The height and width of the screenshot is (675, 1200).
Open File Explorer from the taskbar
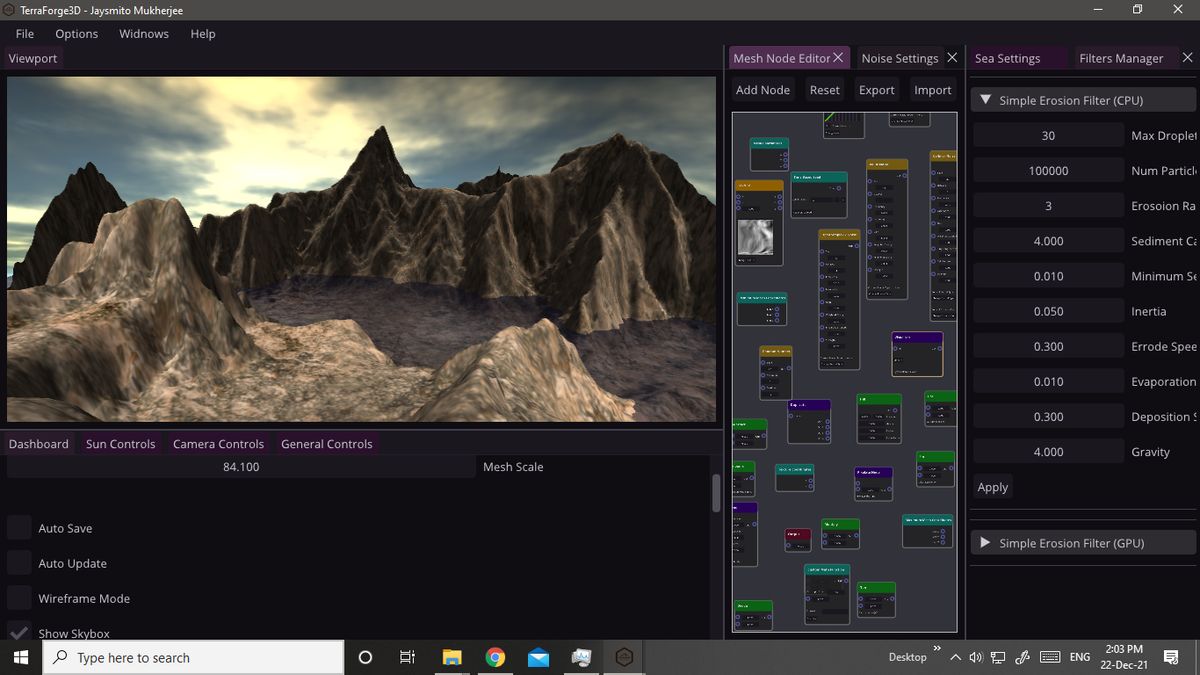pyautogui.click(x=451, y=657)
